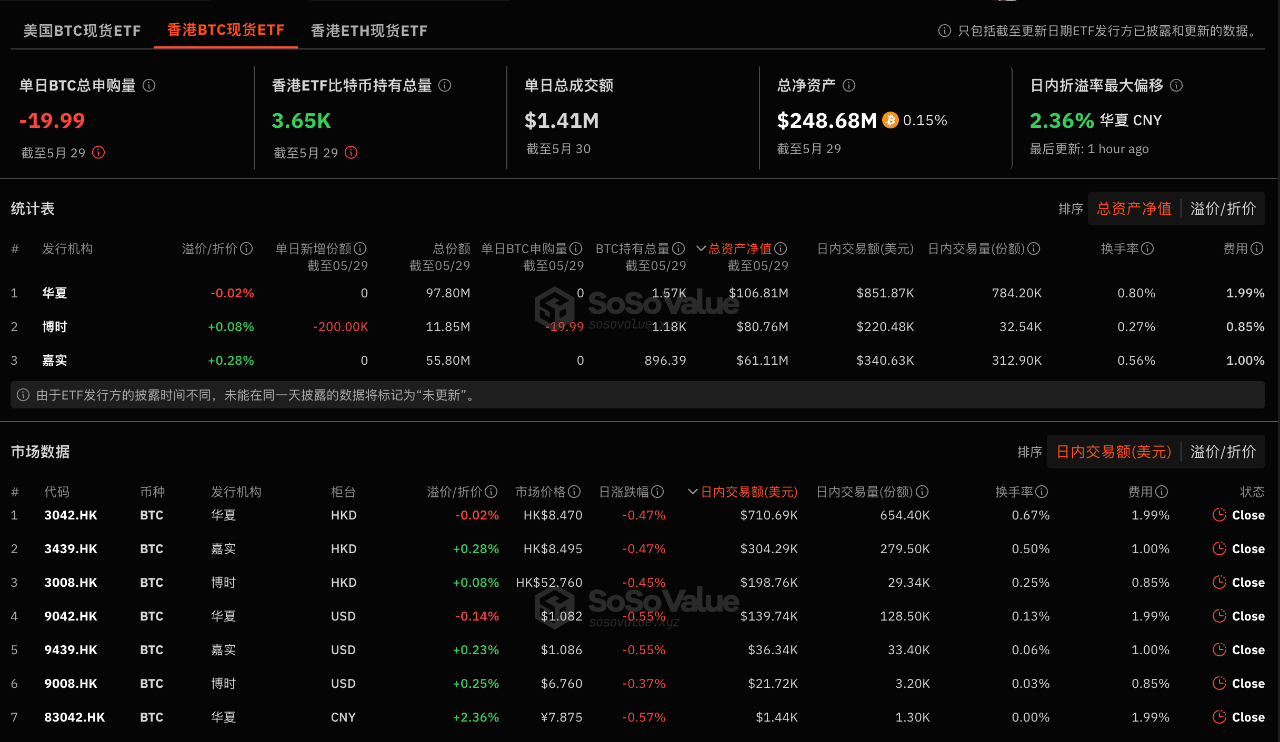
Task: Click info icon beside 费用 in 统计表
Action: pyautogui.click(x=1258, y=249)
